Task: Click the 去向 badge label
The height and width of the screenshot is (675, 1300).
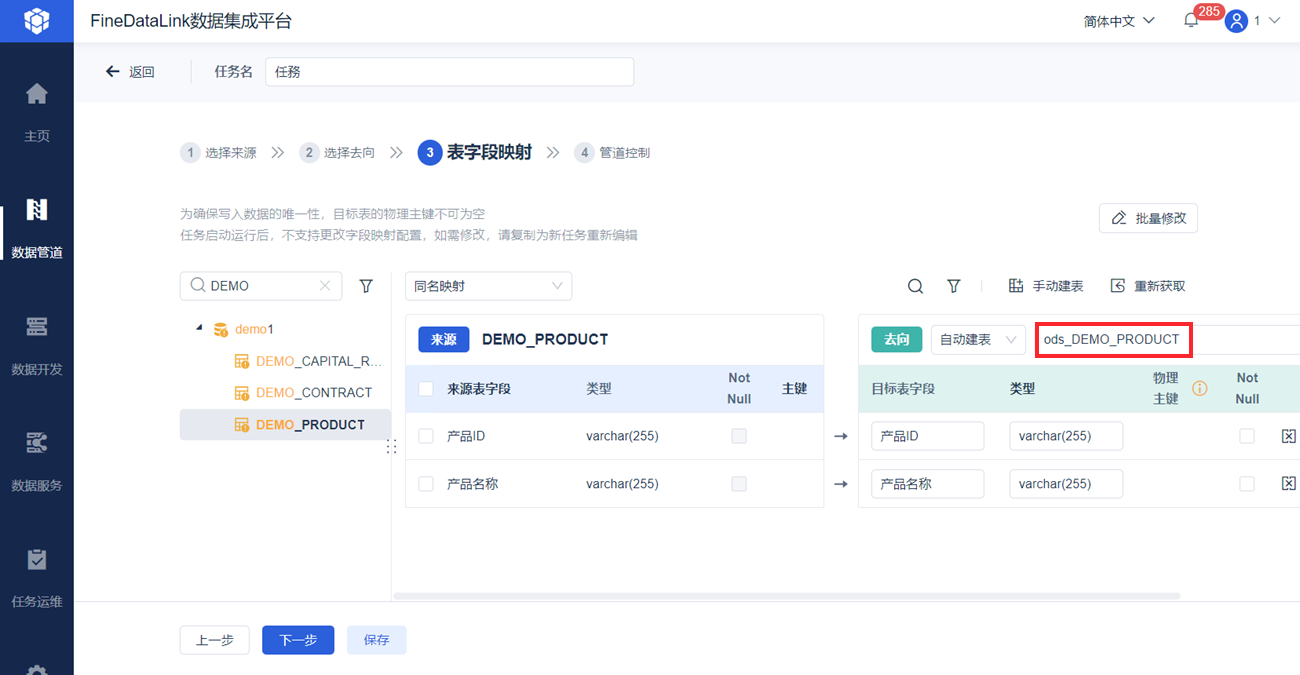Action: [896, 339]
